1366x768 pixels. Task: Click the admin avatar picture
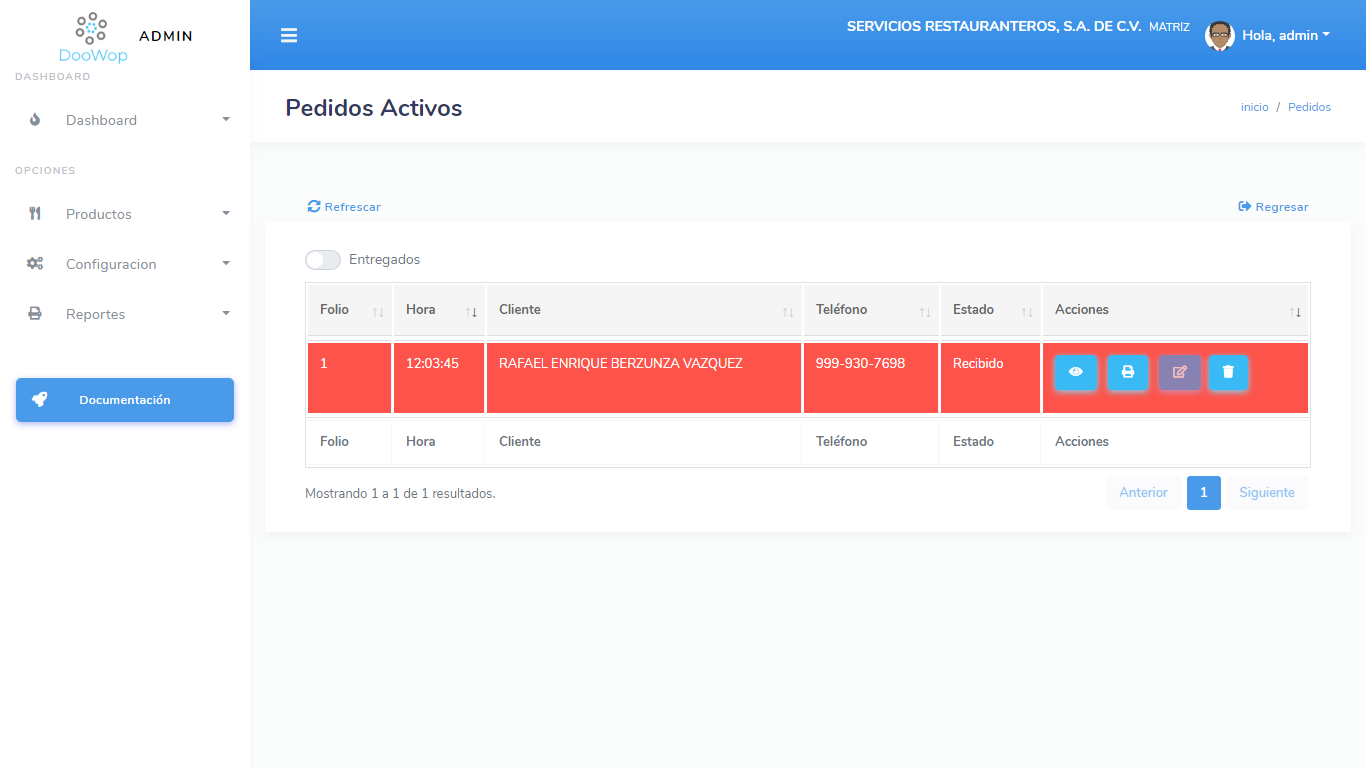pos(1220,36)
